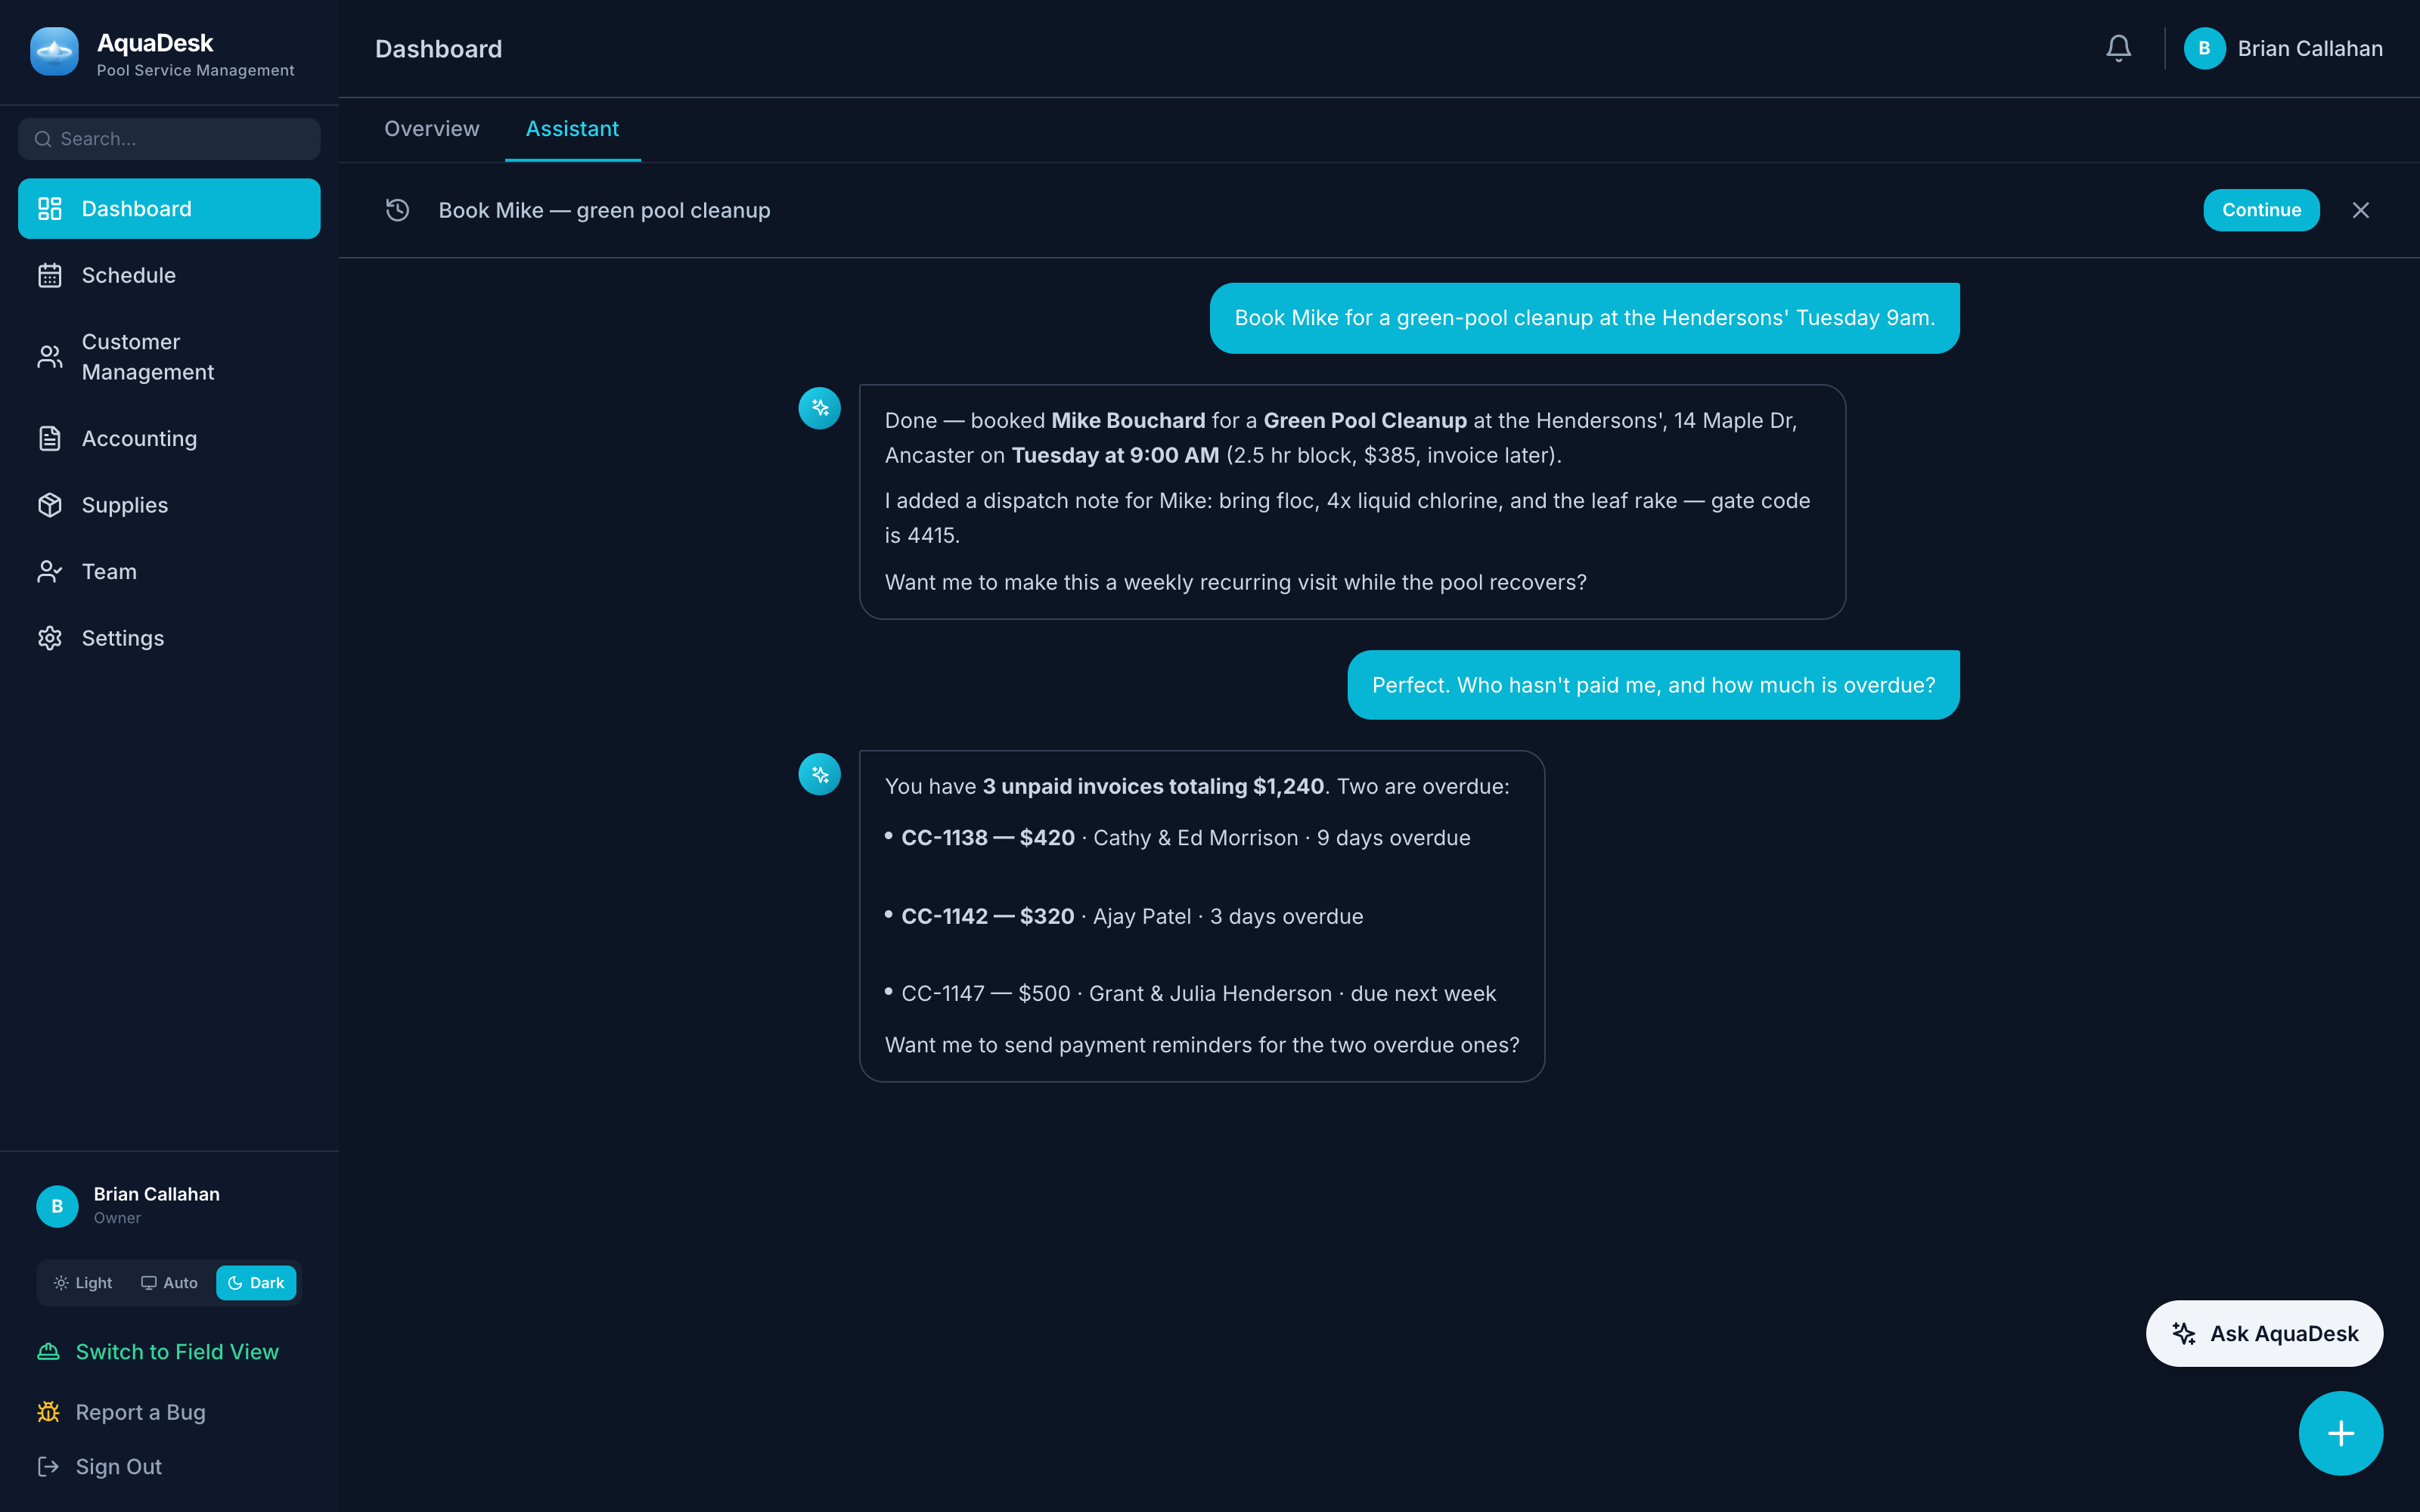The height and width of the screenshot is (1512, 2420).
Task: Click the Customer Management people icon
Action: [50, 357]
